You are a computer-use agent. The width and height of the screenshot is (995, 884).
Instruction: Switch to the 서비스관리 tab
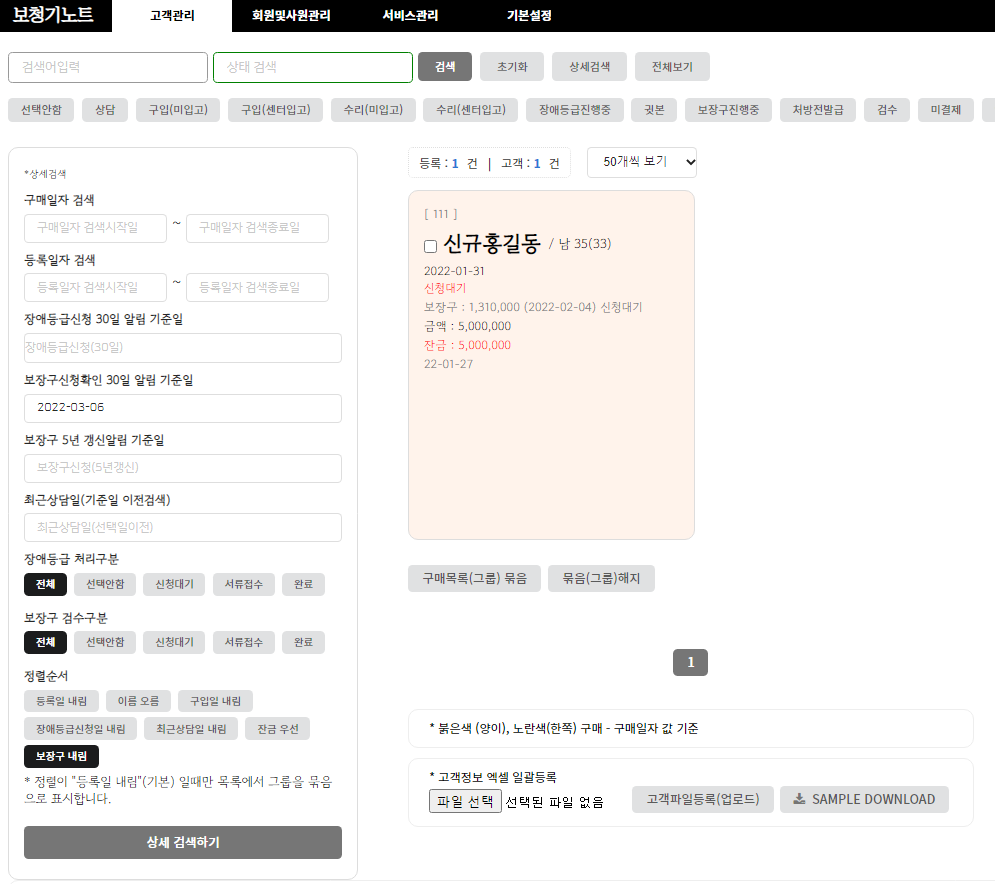point(410,16)
